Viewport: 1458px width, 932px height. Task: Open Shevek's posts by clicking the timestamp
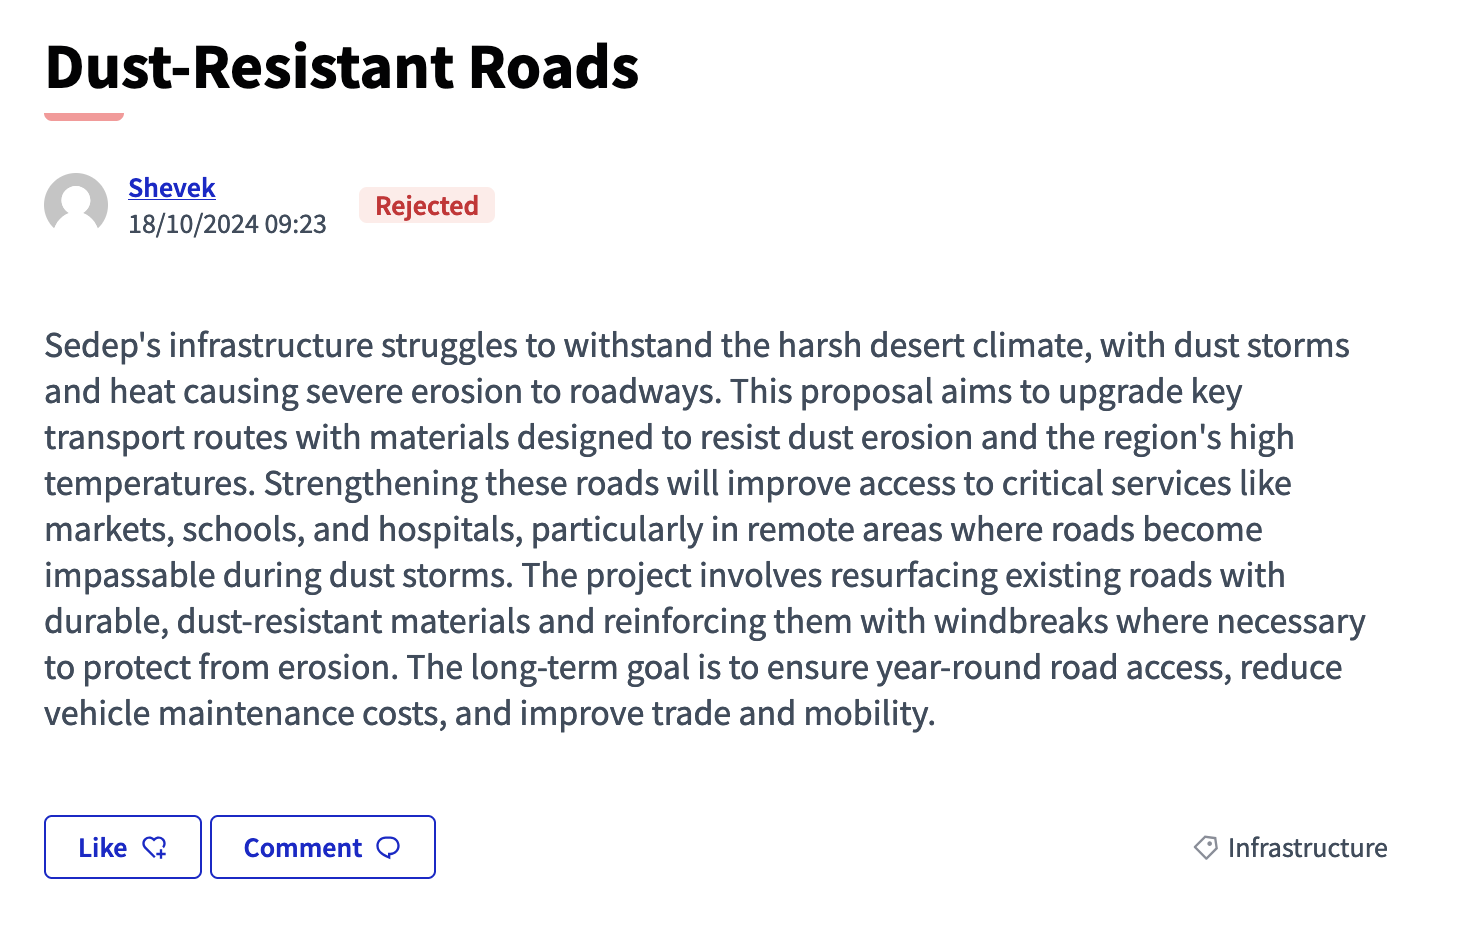pyautogui.click(x=228, y=223)
